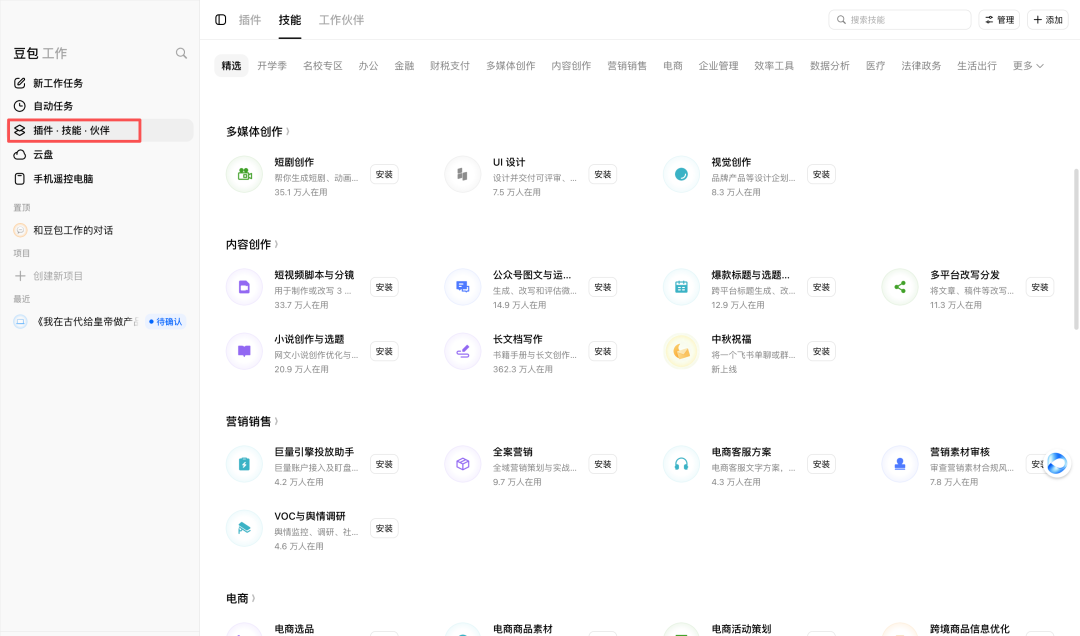Open 巨量引擎投放助手 skill icon
1080x636 pixels.
click(x=244, y=464)
